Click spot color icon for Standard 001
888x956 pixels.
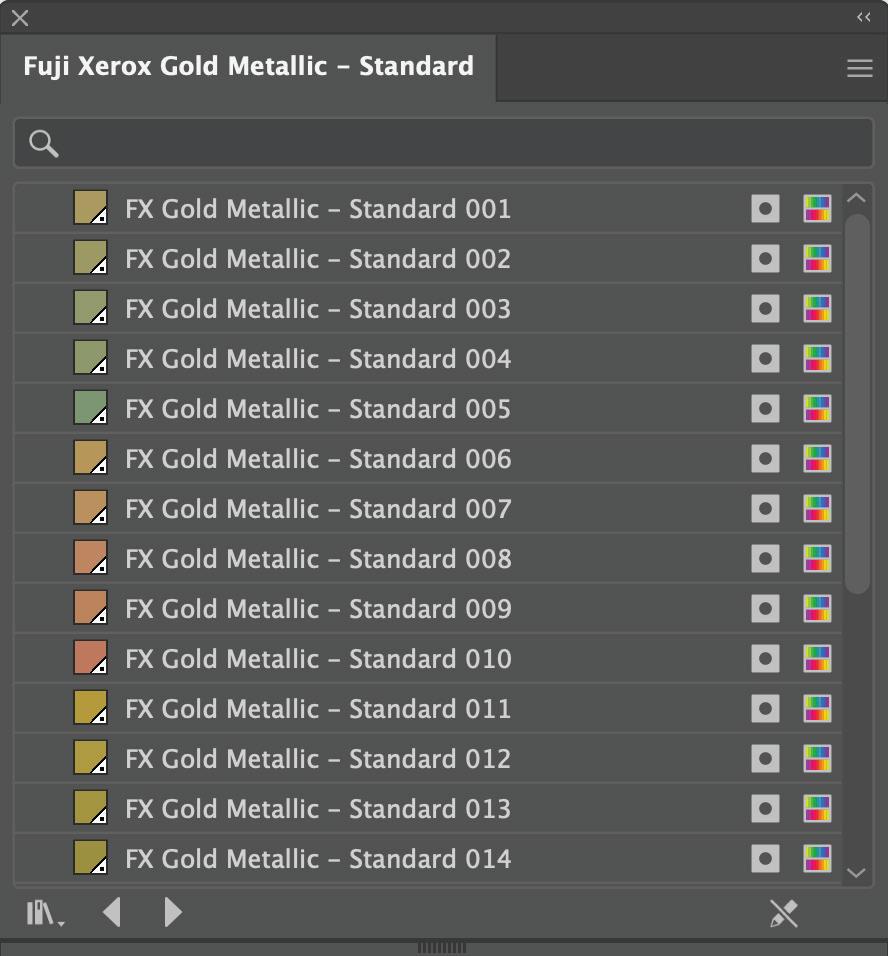click(765, 209)
